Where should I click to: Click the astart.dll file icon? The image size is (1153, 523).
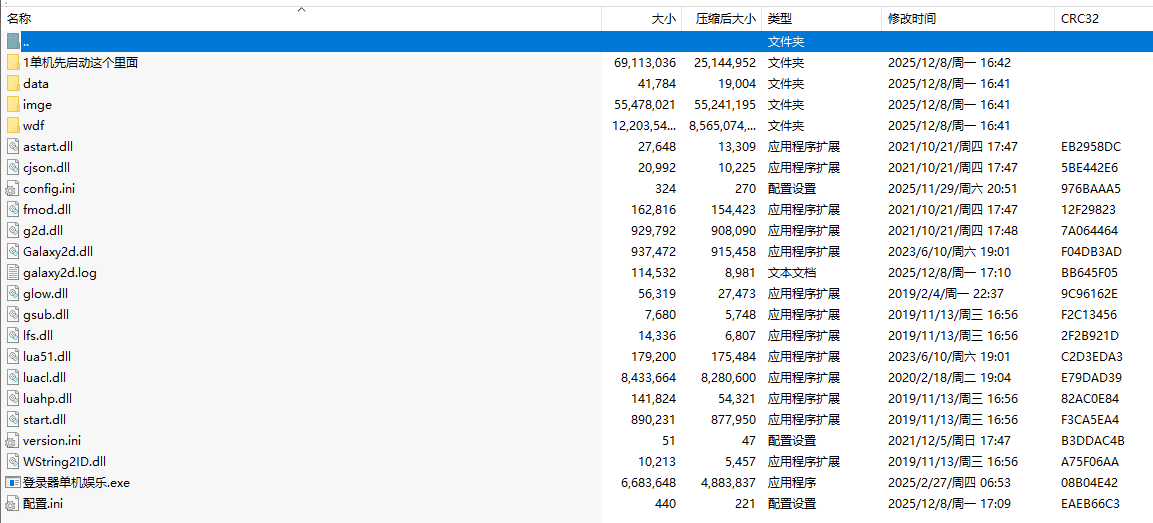click(13, 146)
